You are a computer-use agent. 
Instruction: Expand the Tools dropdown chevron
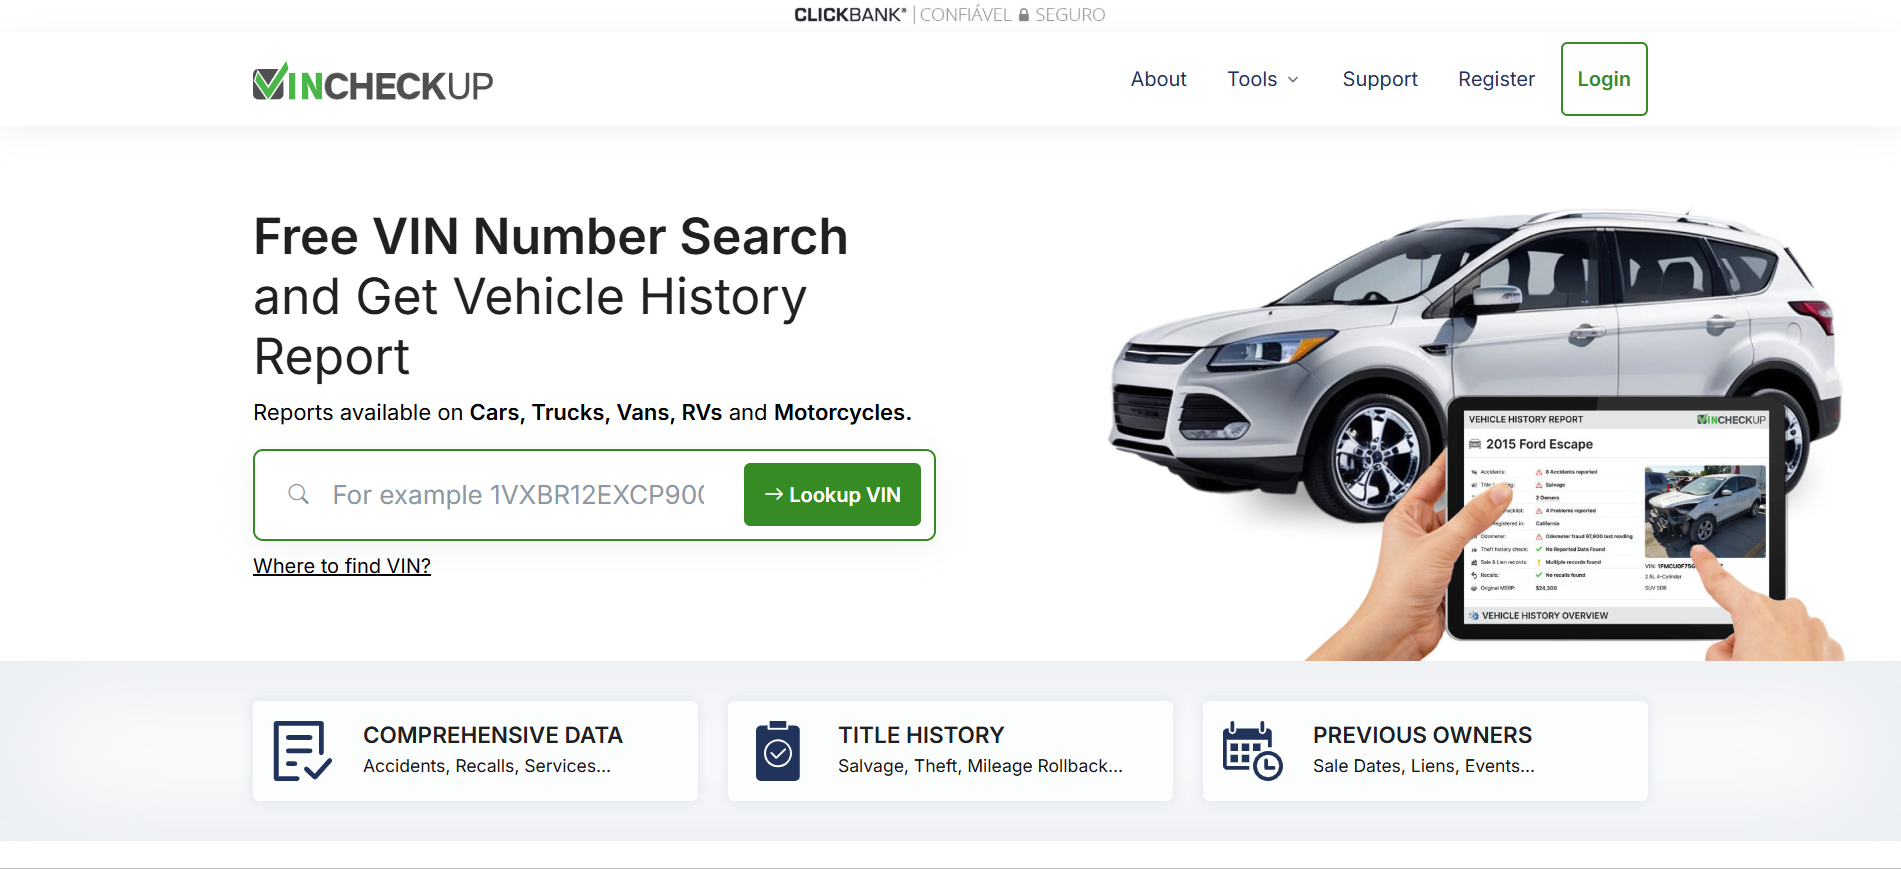pos(1293,80)
